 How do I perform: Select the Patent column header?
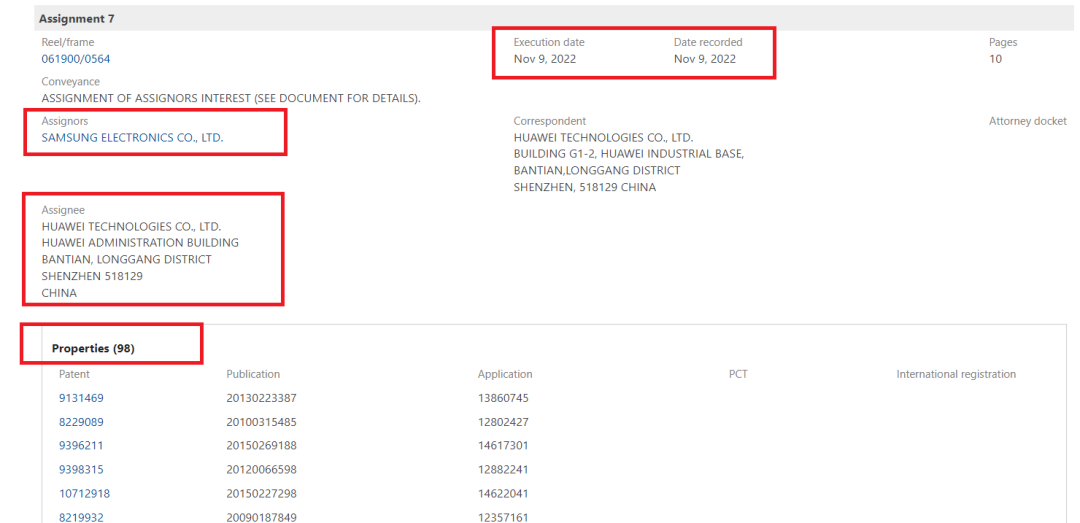coord(74,374)
